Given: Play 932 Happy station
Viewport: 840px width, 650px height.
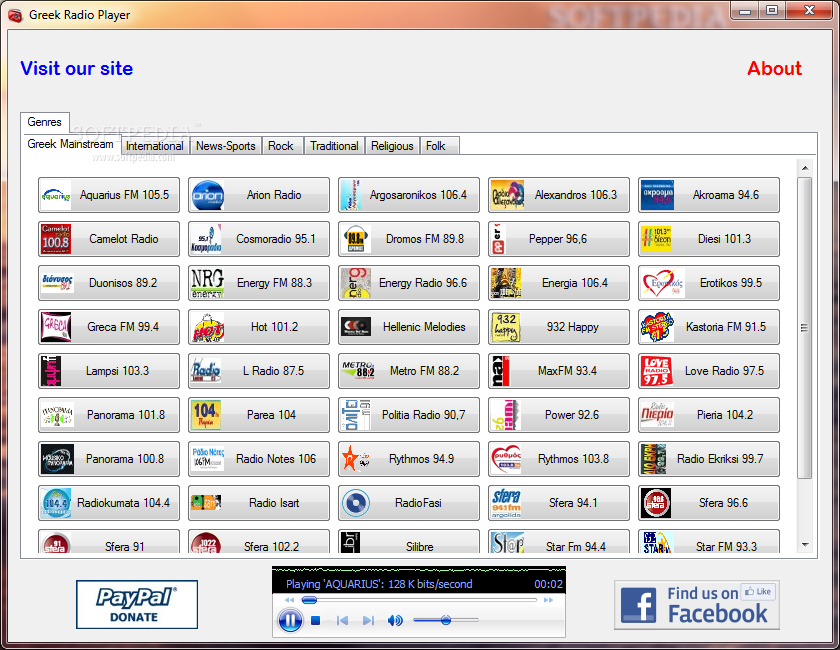Looking at the screenshot, I should pos(559,327).
